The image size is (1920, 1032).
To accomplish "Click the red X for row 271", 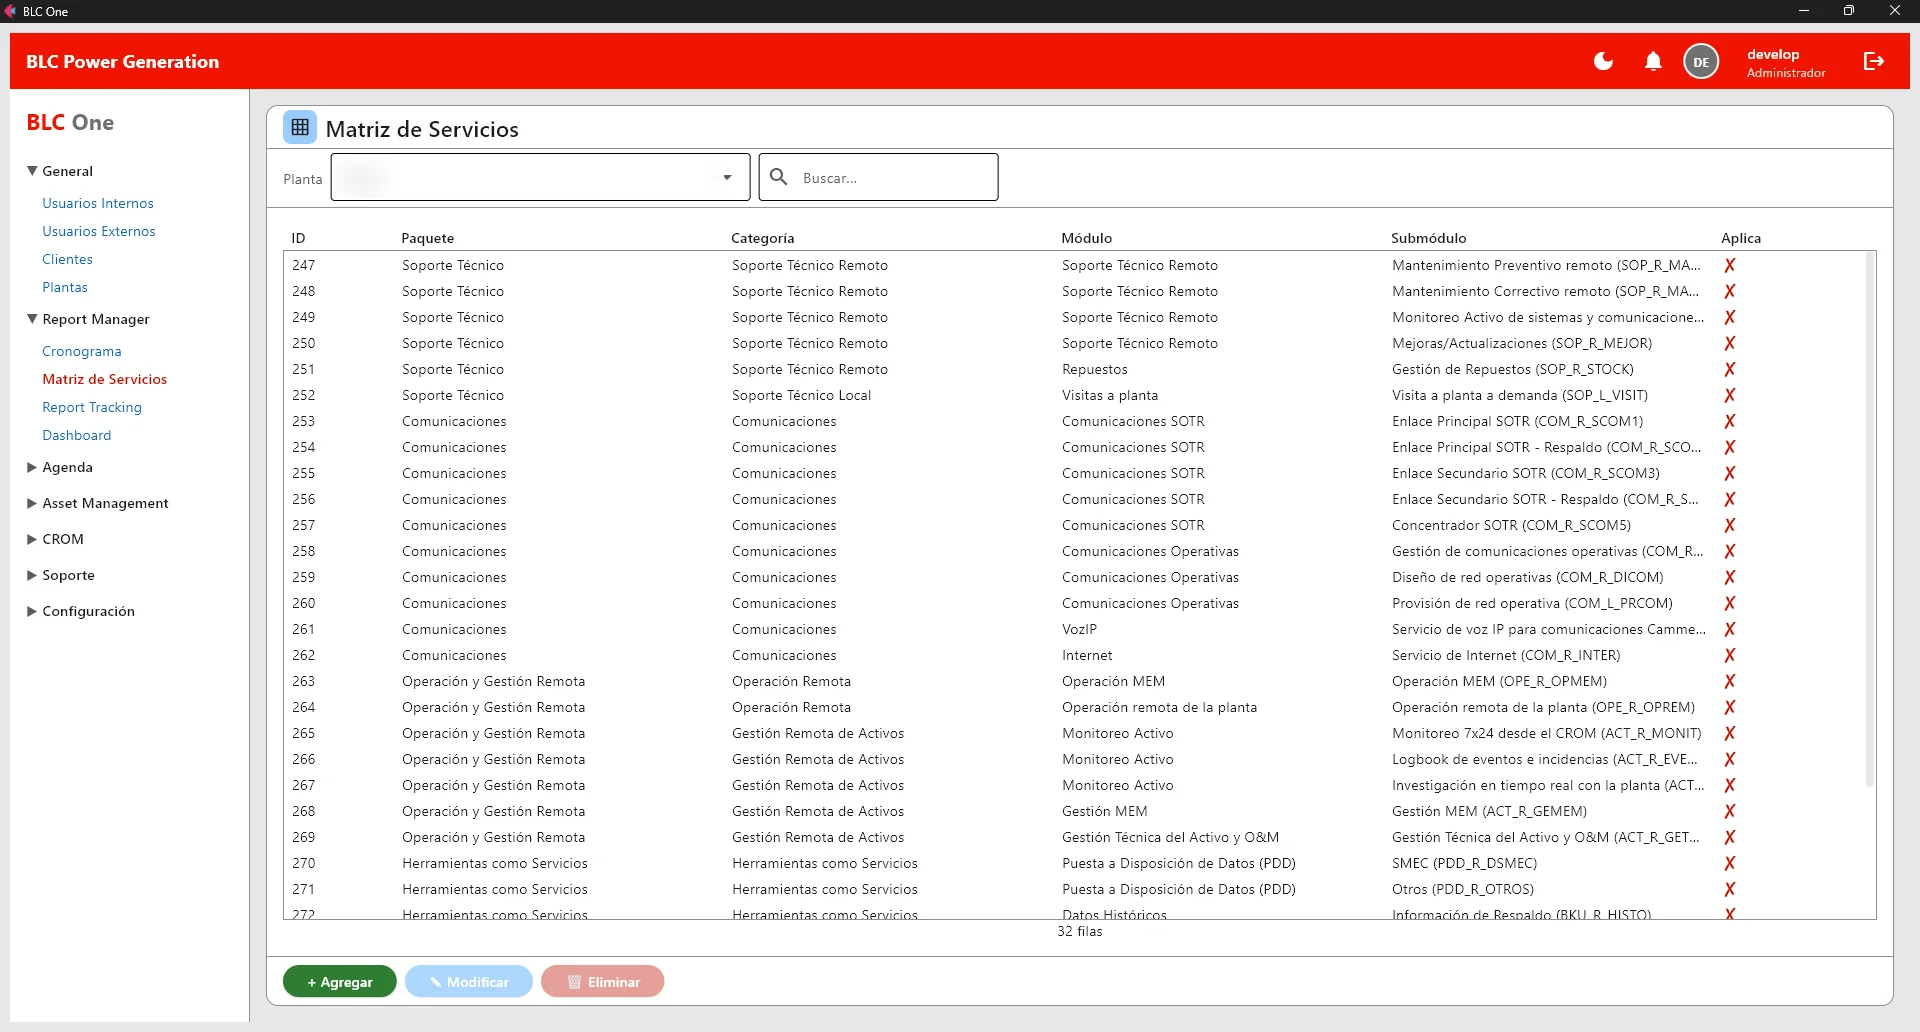I will [x=1729, y=889].
